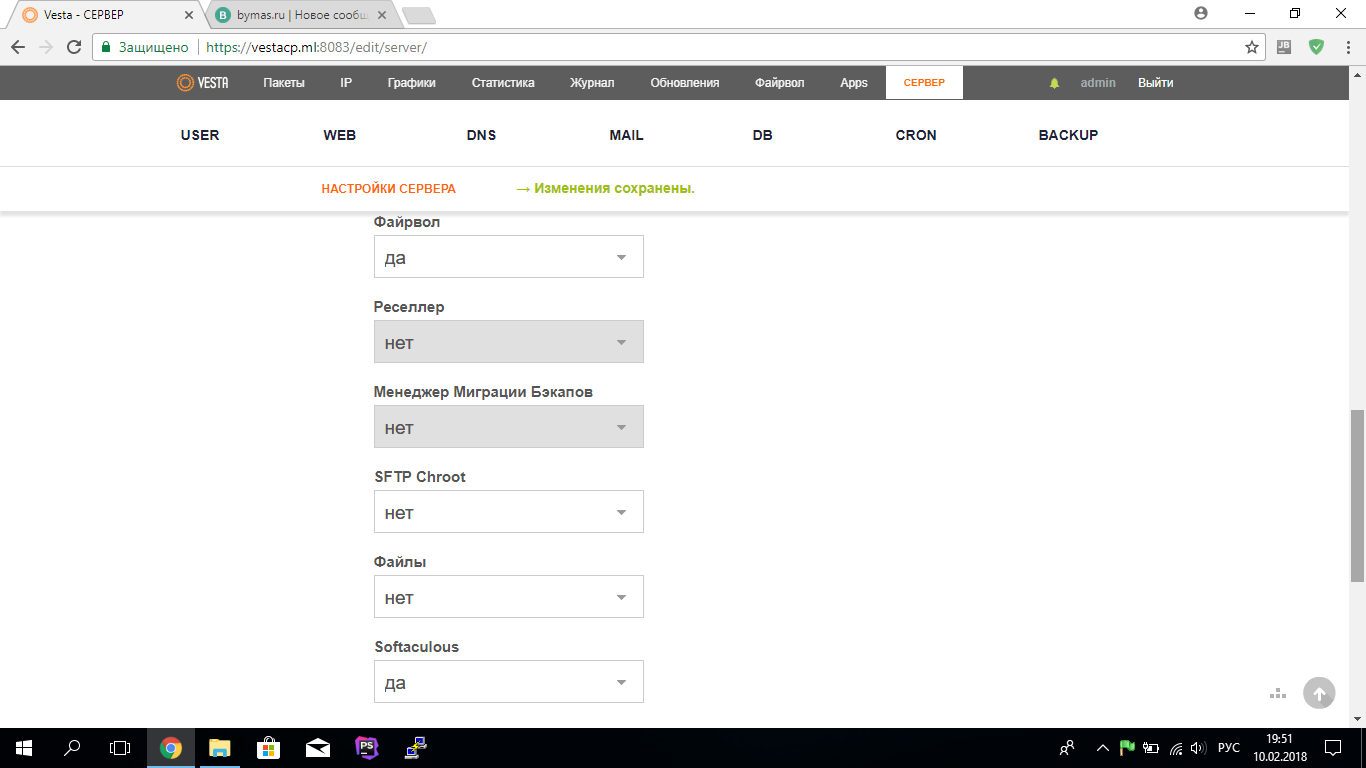Open the green shield extension icon
This screenshot has width=1366, height=768.
tap(1317, 47)
